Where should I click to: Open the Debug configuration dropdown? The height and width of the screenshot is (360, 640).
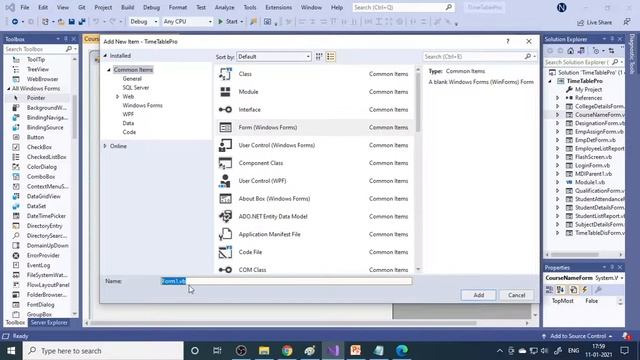143,22
